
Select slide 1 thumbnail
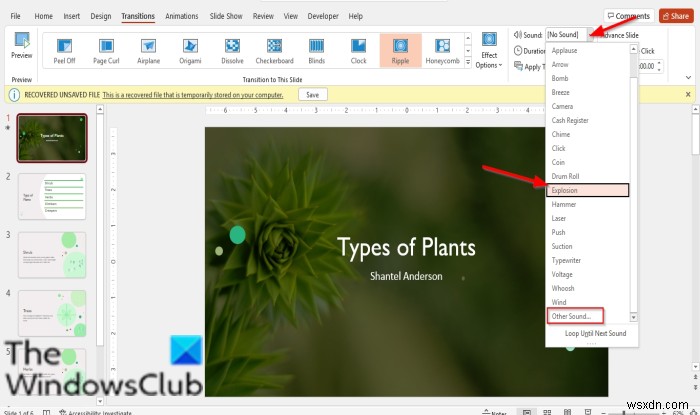(x=52, y=138)
